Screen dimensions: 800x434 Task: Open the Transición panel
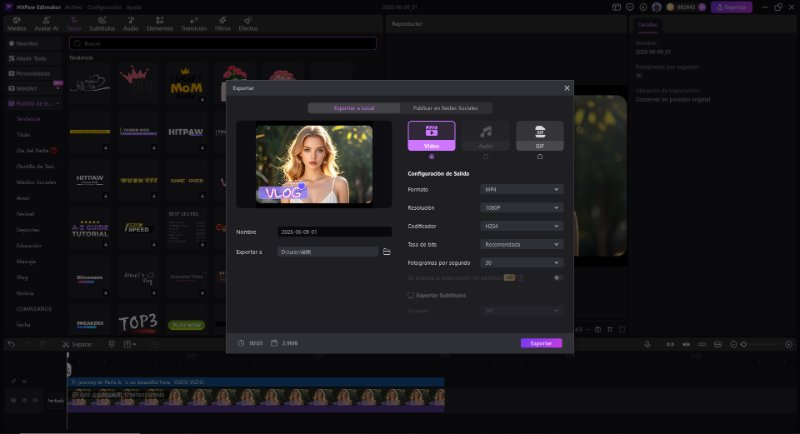point(194,24)
